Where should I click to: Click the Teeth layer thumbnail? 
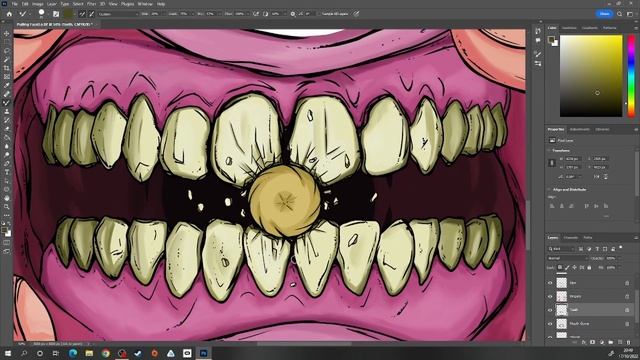(x=562, y=310)
